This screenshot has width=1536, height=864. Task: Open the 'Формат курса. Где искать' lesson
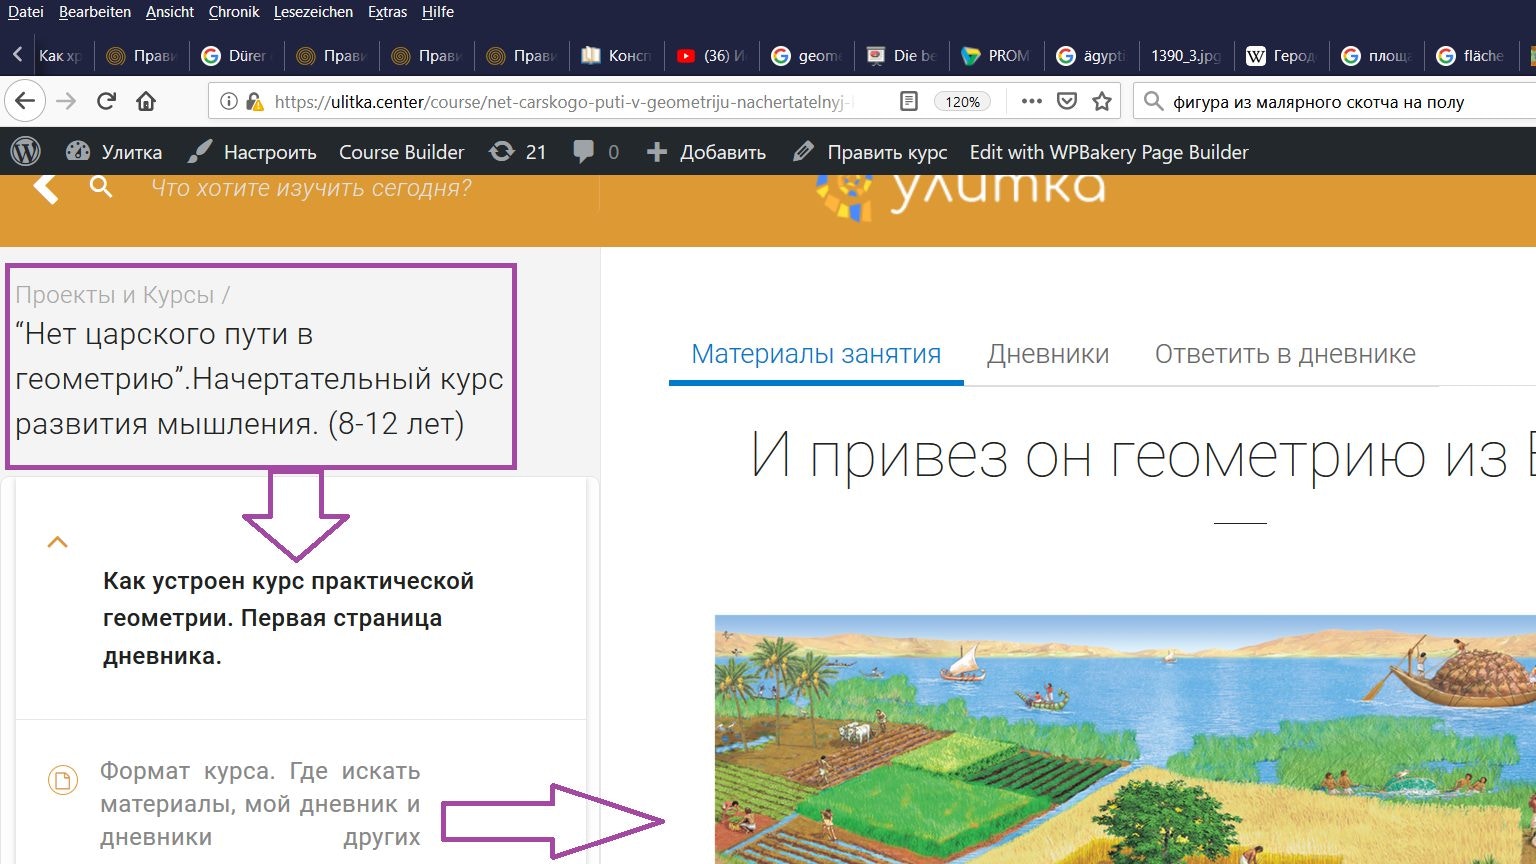260,804
